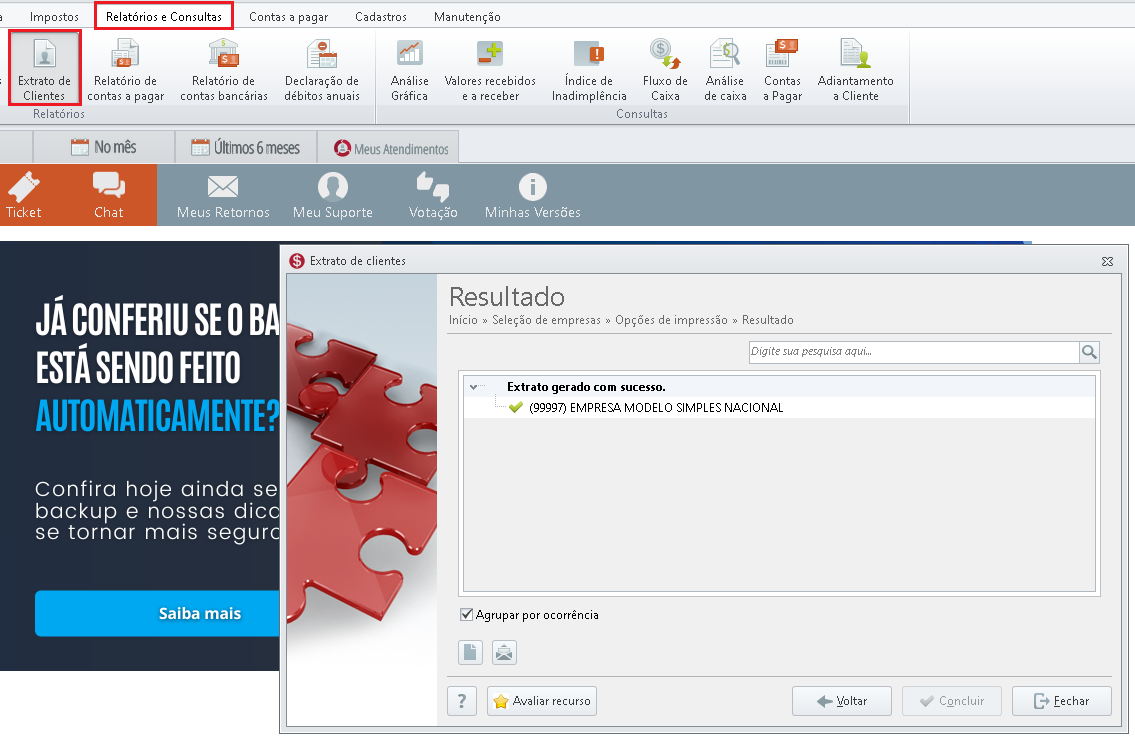Screen dimensions: 1135x741
Task: Click the search field 'Digite sua pesquisa aqui'
Action: (x=914, y=352)
